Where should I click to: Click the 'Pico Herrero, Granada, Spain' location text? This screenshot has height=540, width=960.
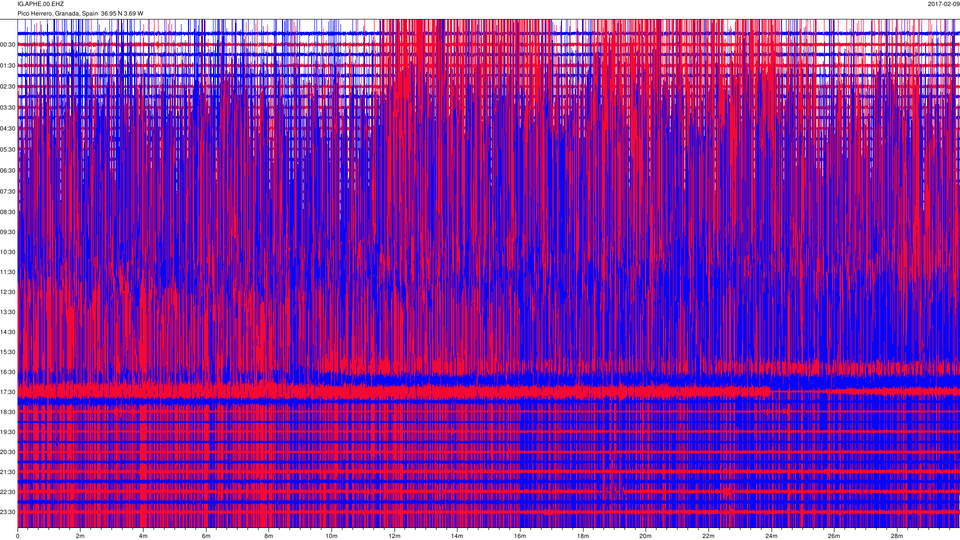pyautogui.click(x=58, y=13)
